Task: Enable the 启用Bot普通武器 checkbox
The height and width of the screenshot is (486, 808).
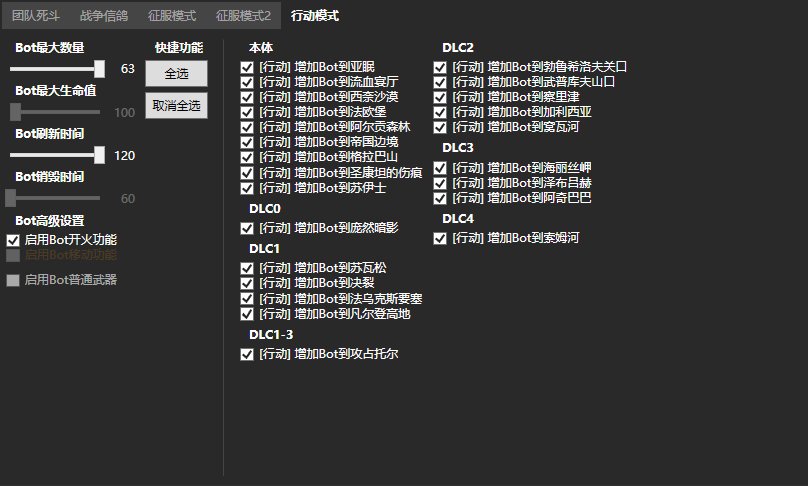Action: [14, 280]
